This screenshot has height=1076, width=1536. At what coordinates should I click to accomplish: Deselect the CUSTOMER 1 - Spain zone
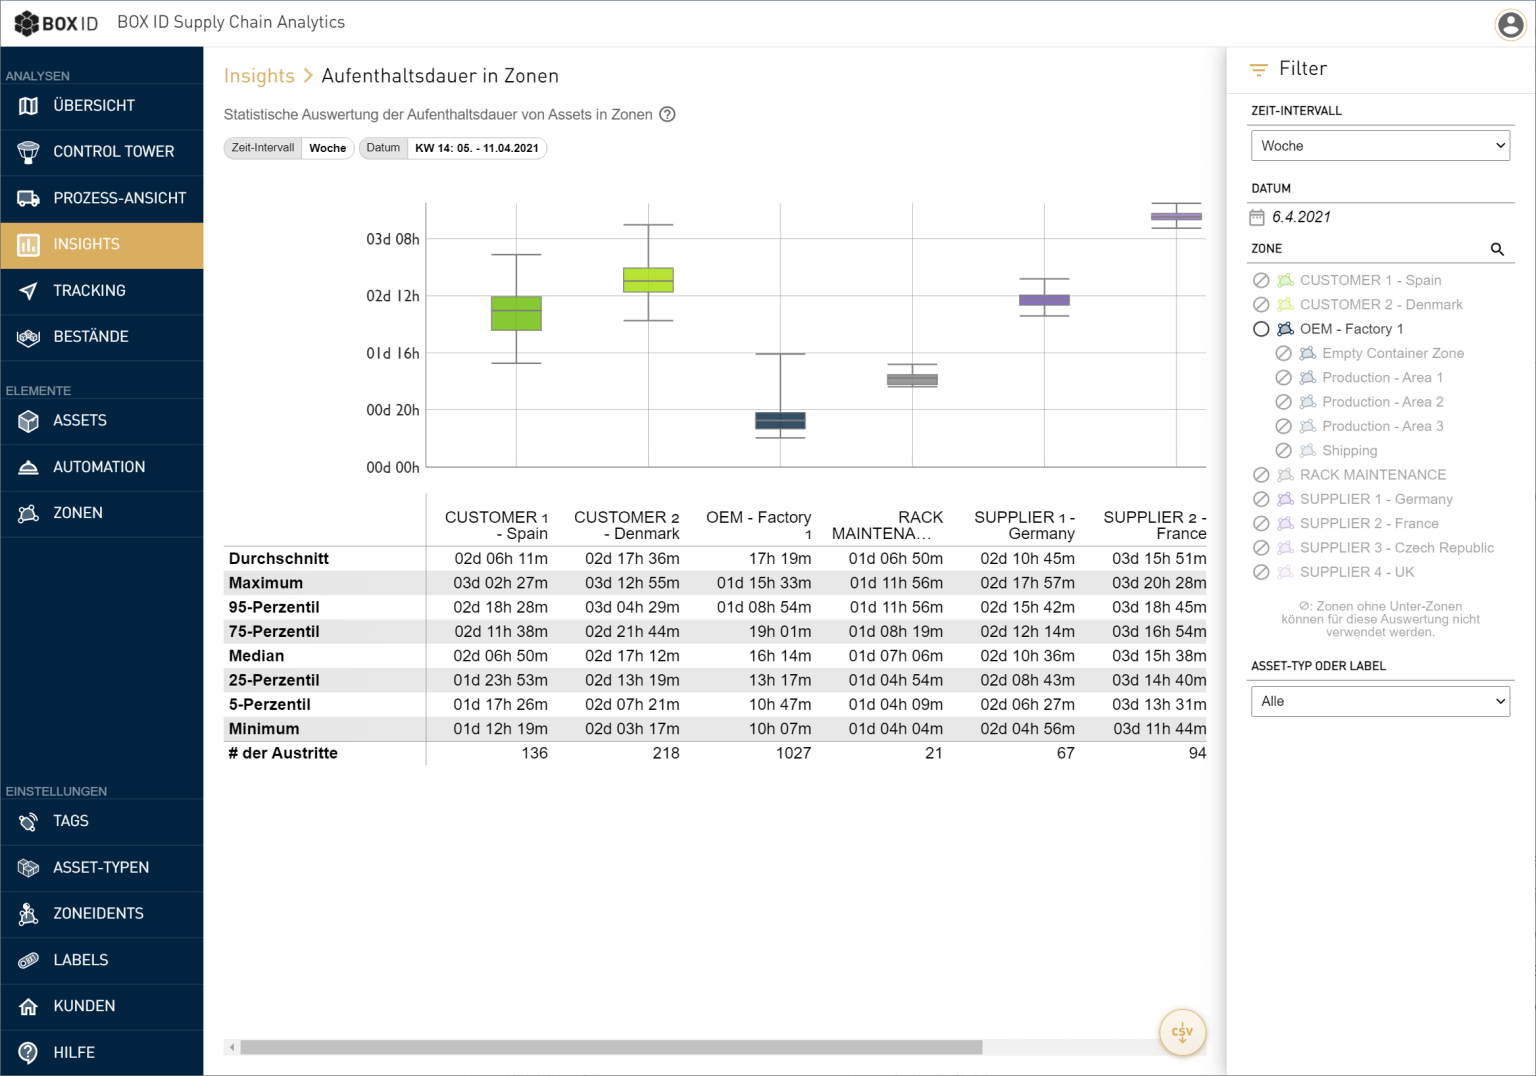pos(1260,280)
